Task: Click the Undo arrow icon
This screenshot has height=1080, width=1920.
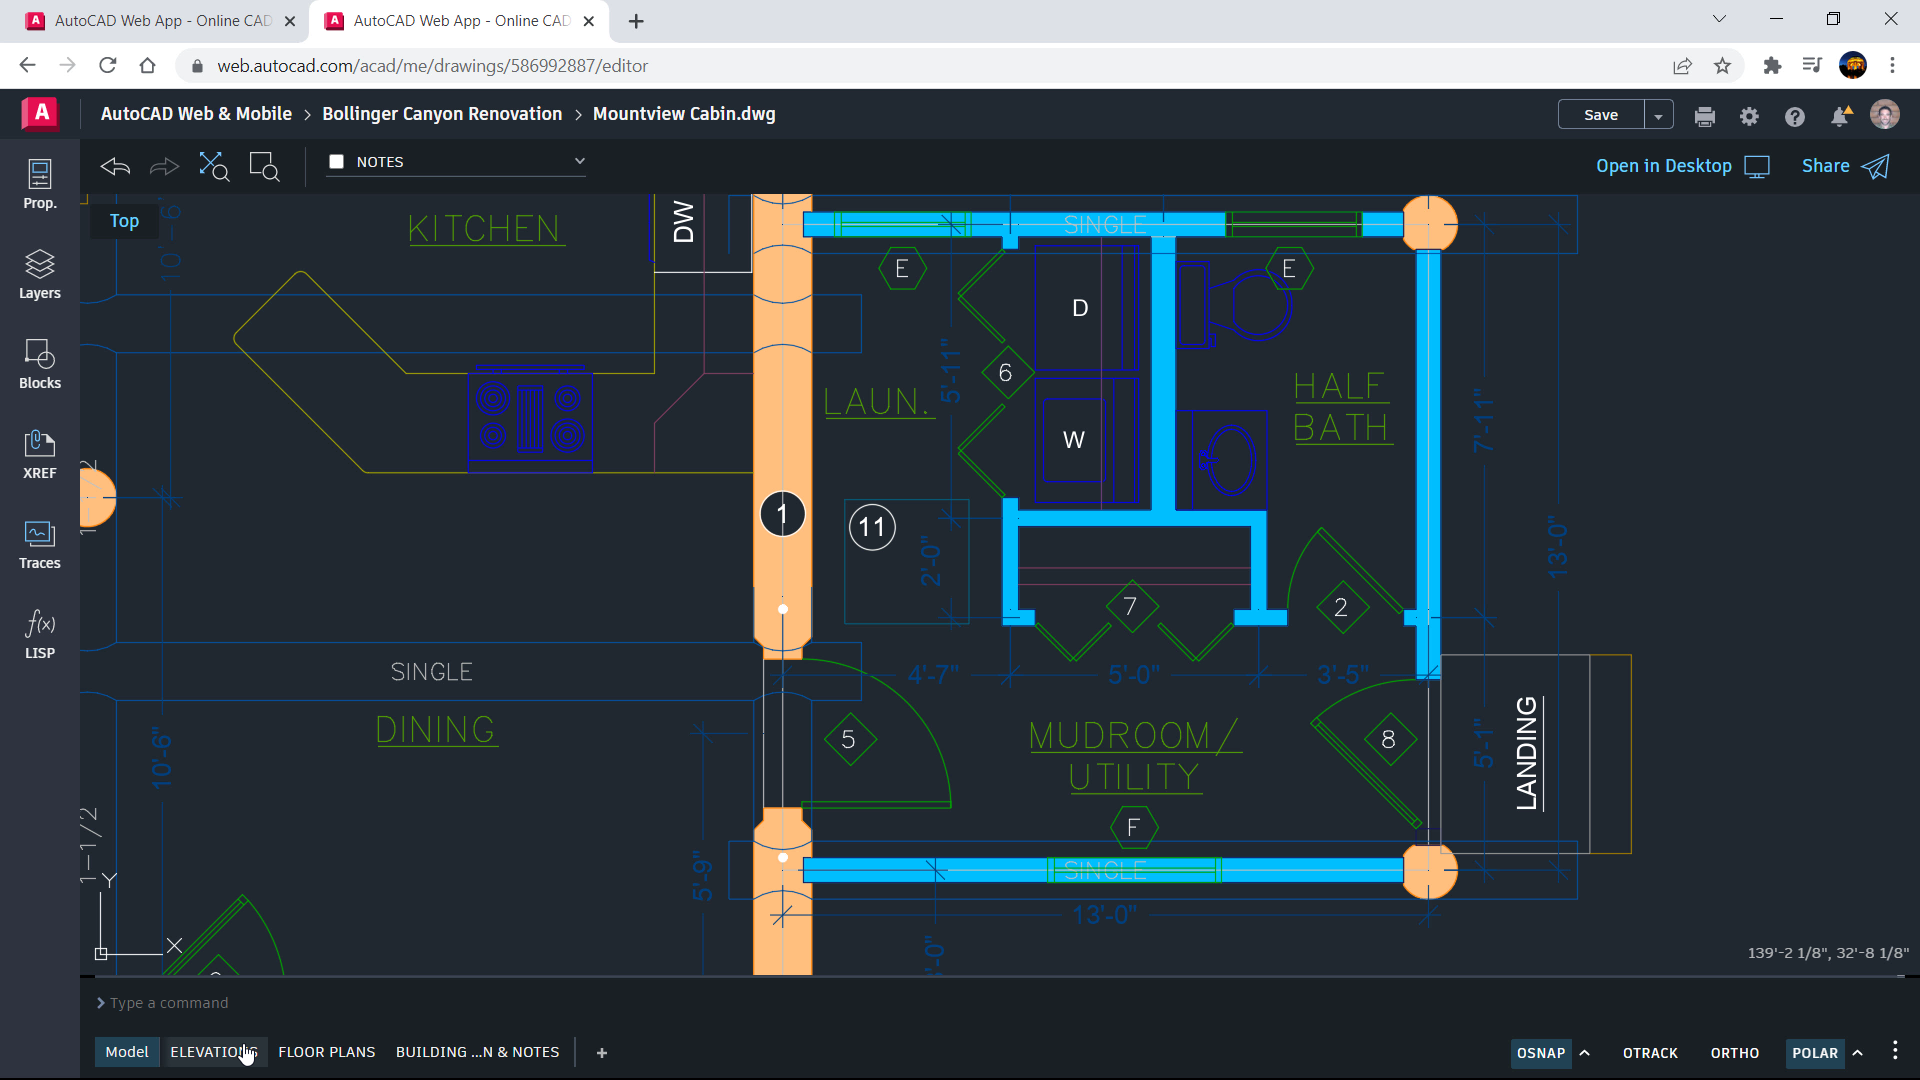Action: (x=115, y=164)
